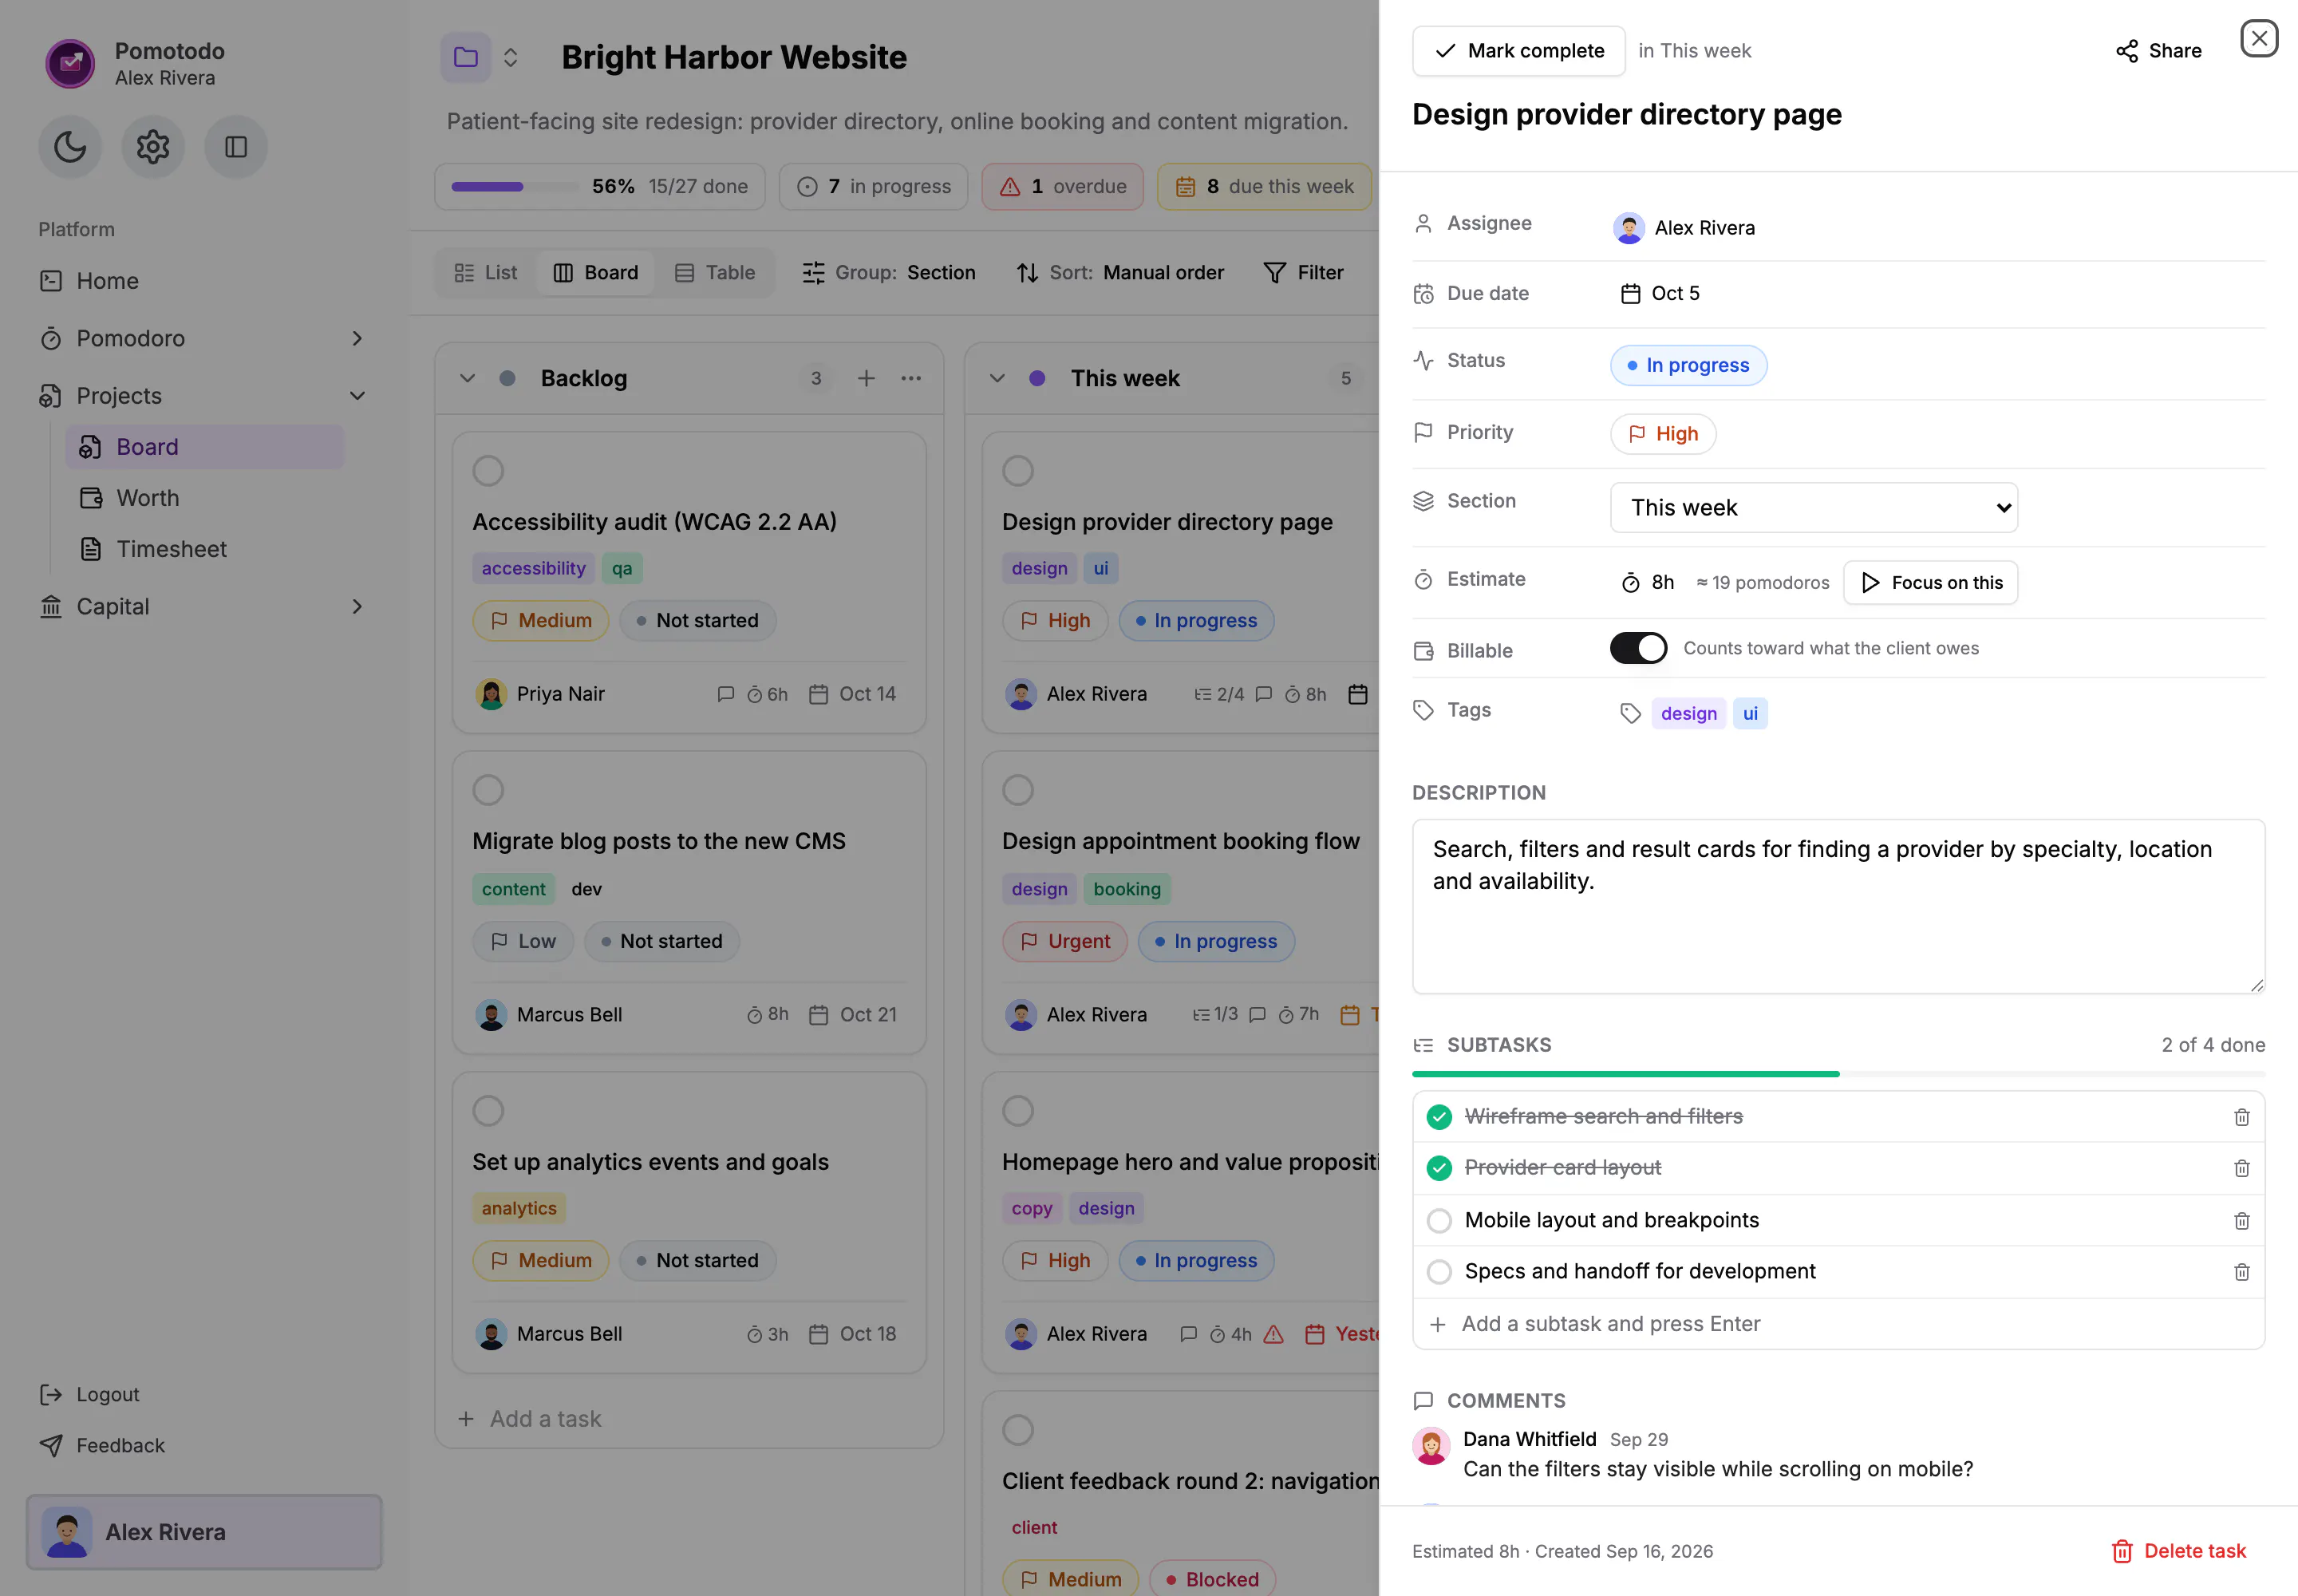Uncheck Provider card layout subtask

[1439, 1168]
